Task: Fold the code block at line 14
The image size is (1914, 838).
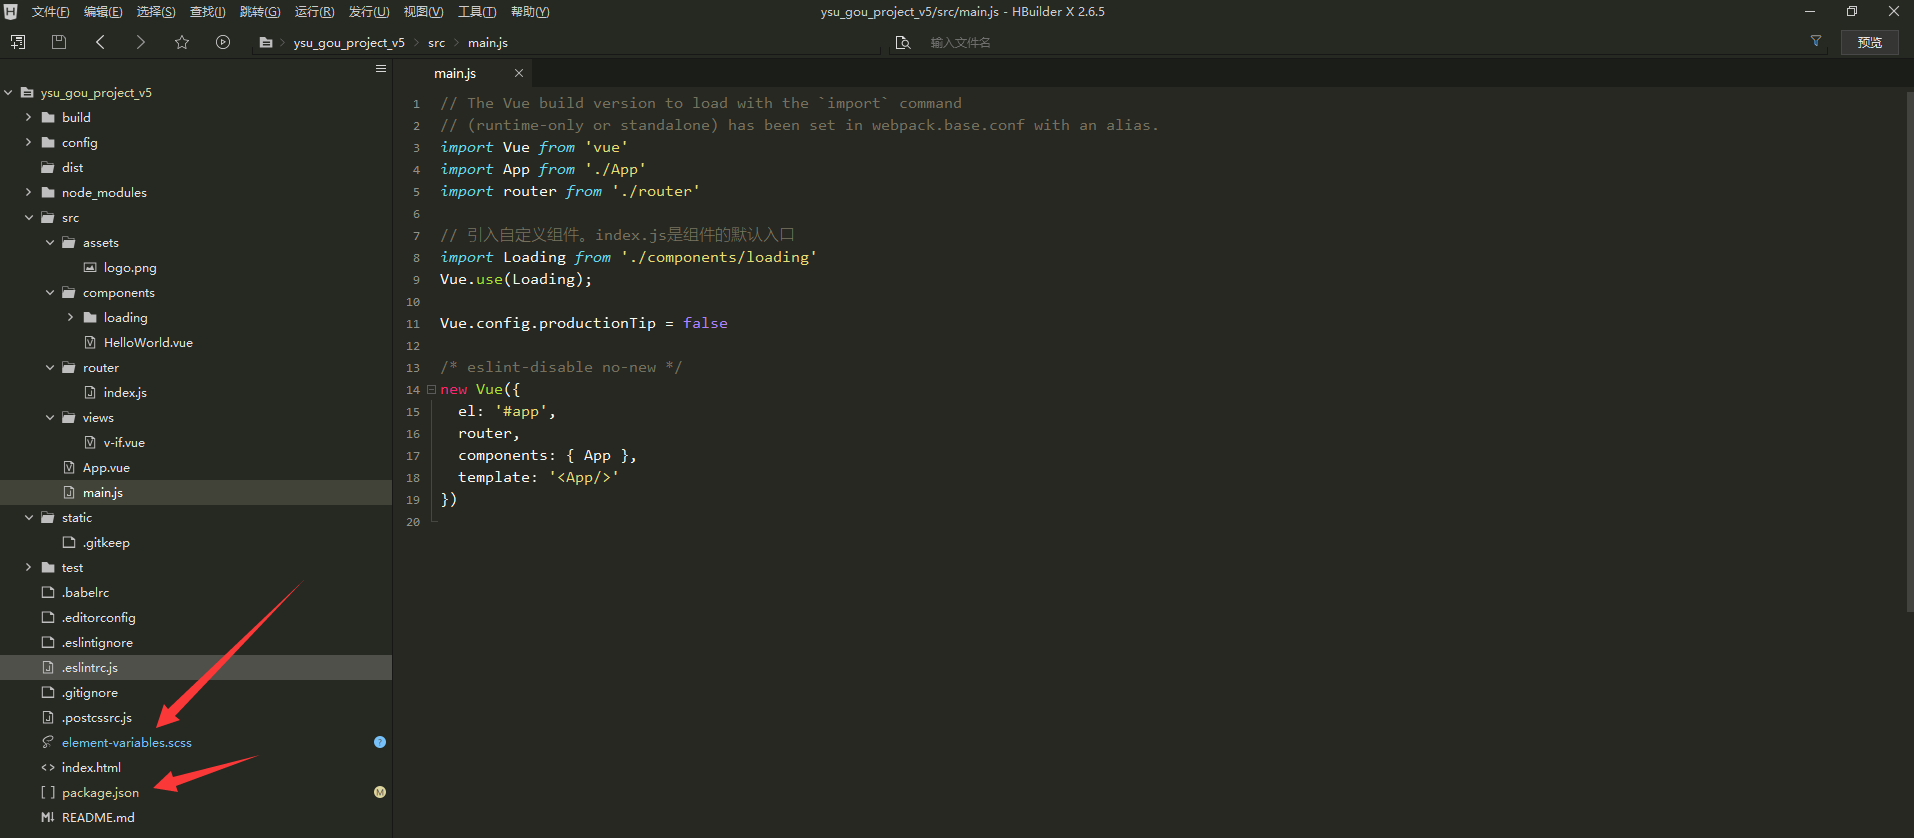Action: click(431, 389)
